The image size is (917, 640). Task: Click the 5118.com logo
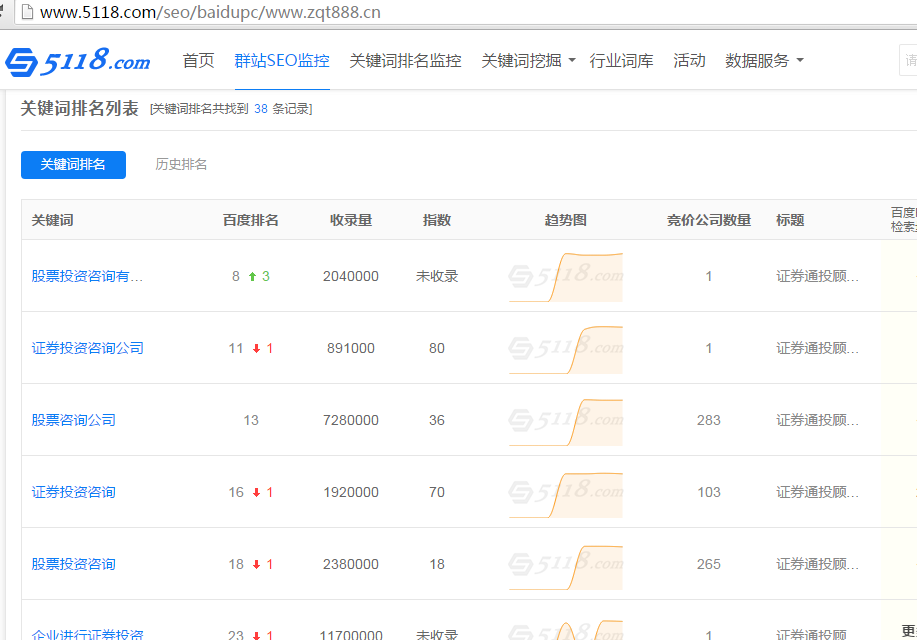point(77,62)
